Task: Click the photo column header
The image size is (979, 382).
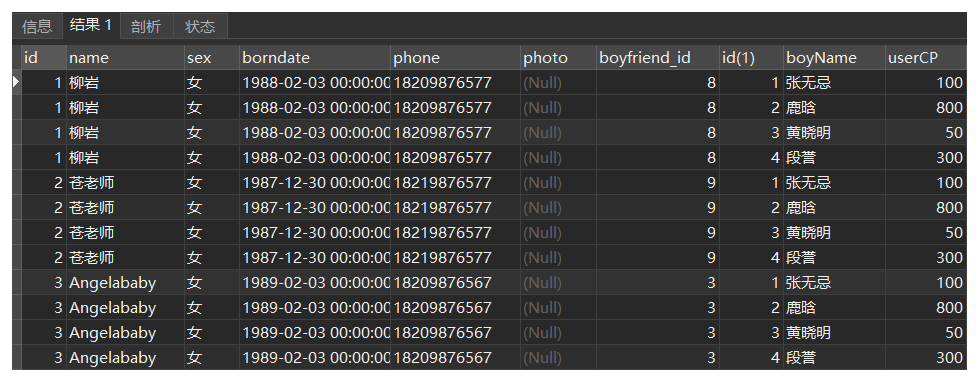Action: (x=558, y=57)
